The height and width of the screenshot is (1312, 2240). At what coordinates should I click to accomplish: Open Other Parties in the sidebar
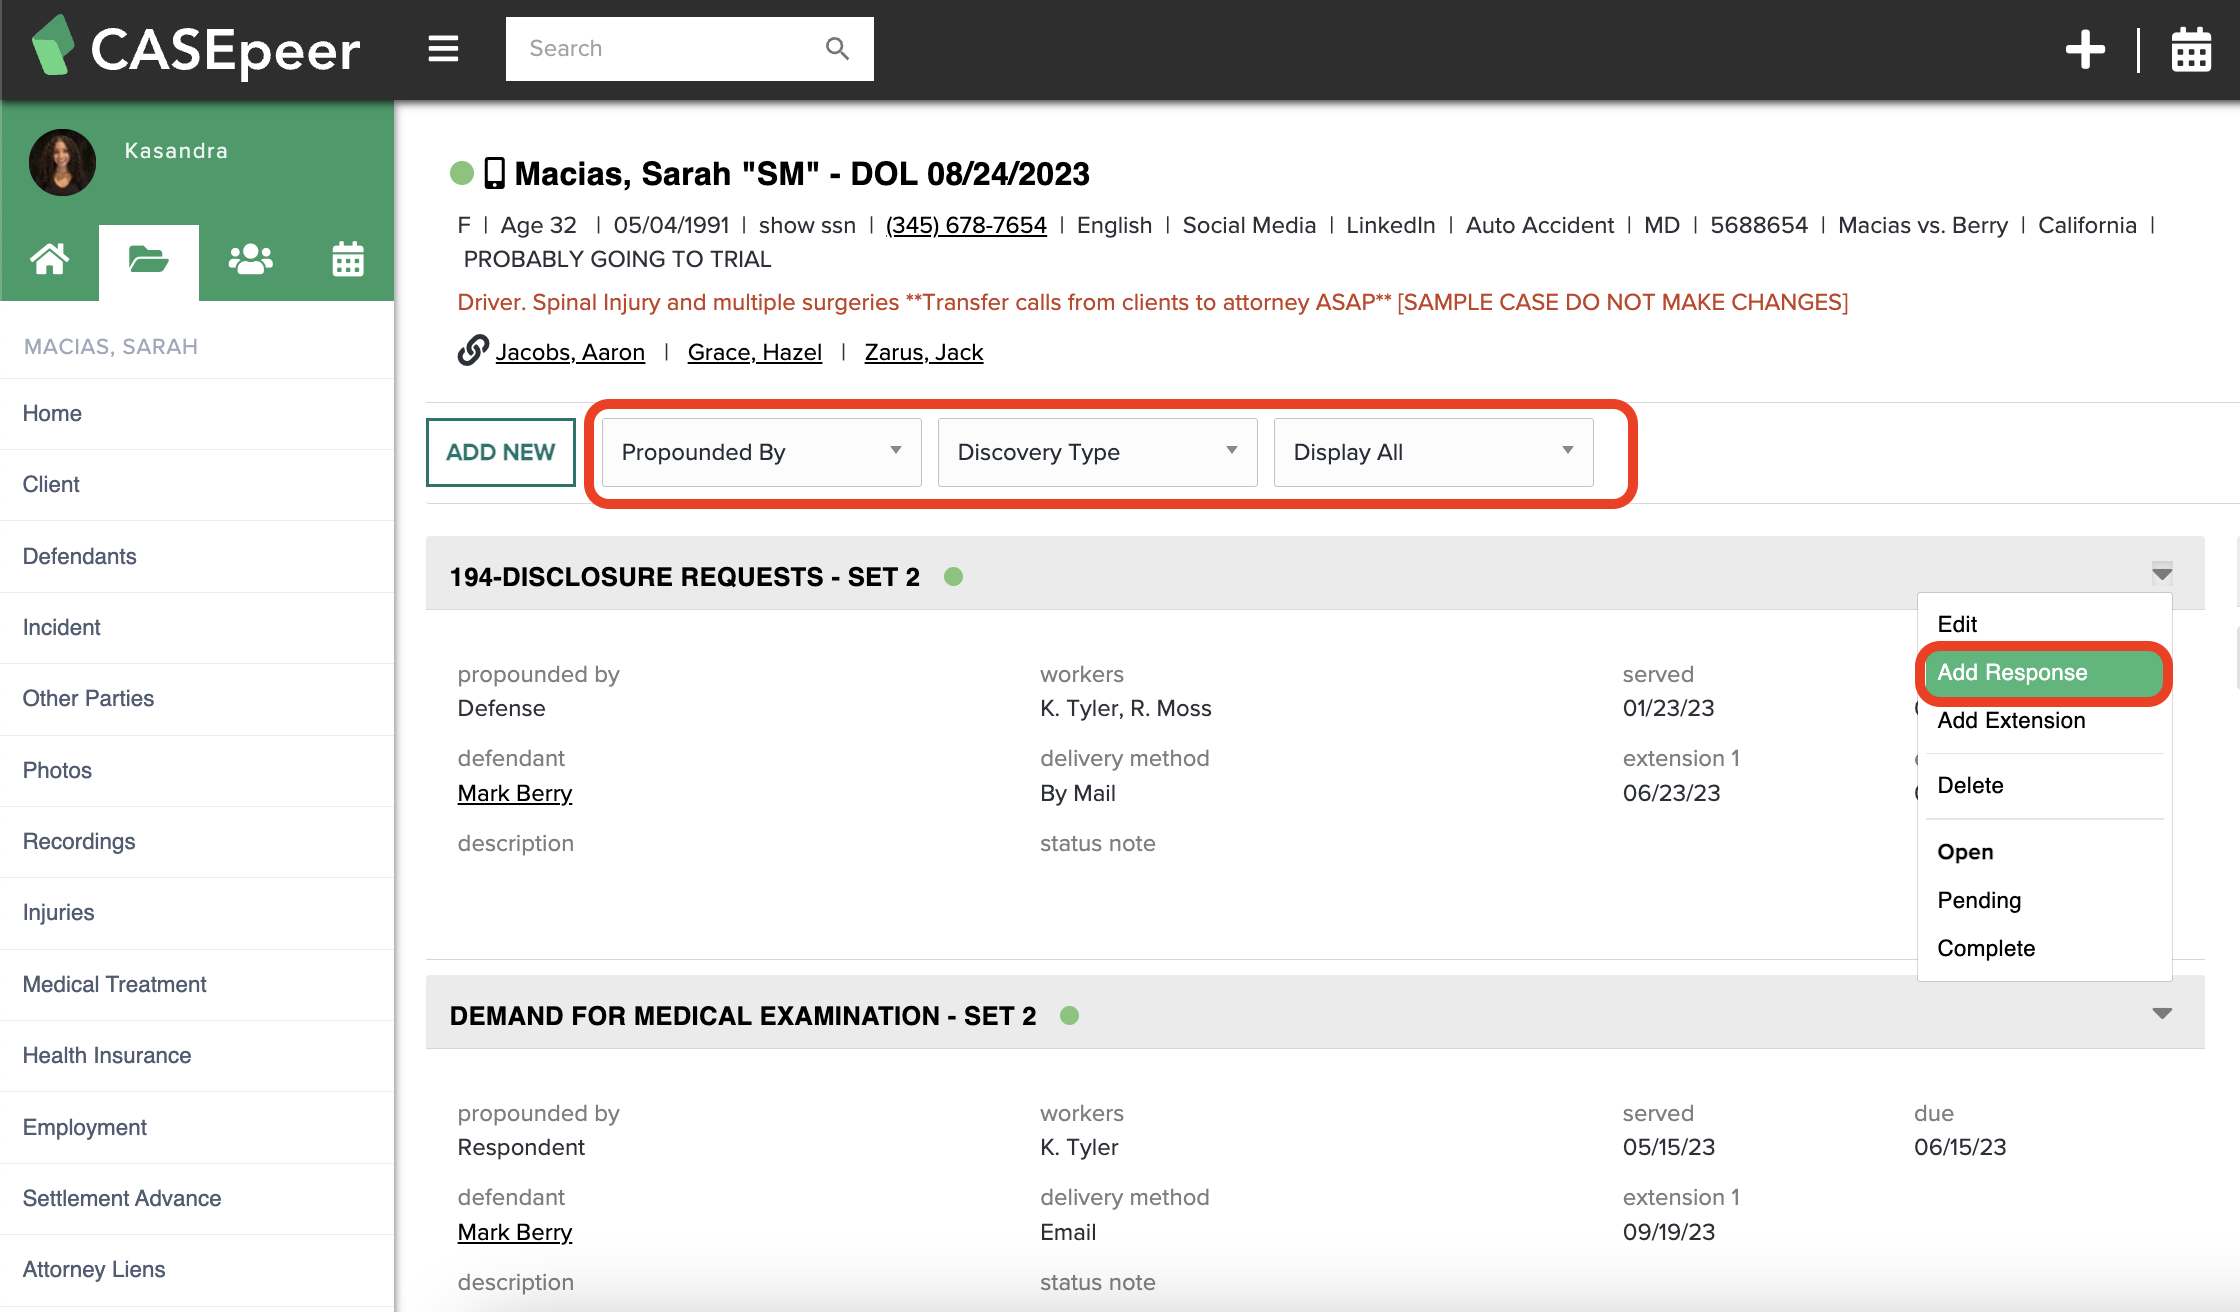point(197,698)
